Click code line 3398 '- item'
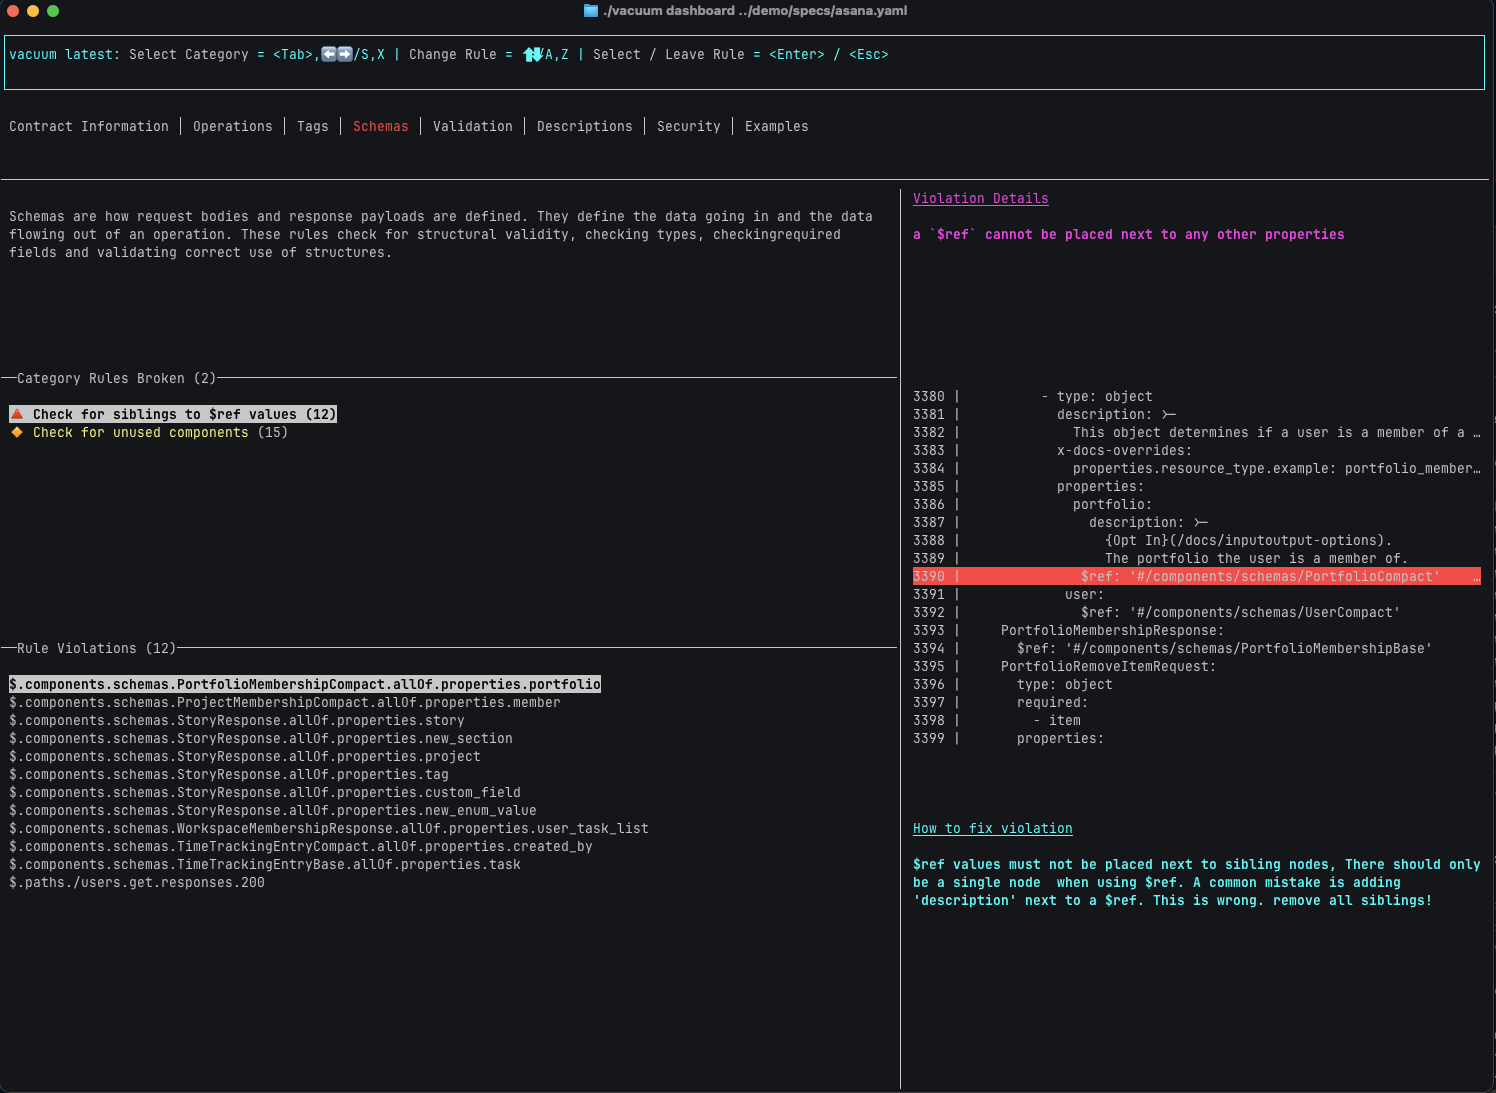 pyautogui.click(x=997, y=720)
